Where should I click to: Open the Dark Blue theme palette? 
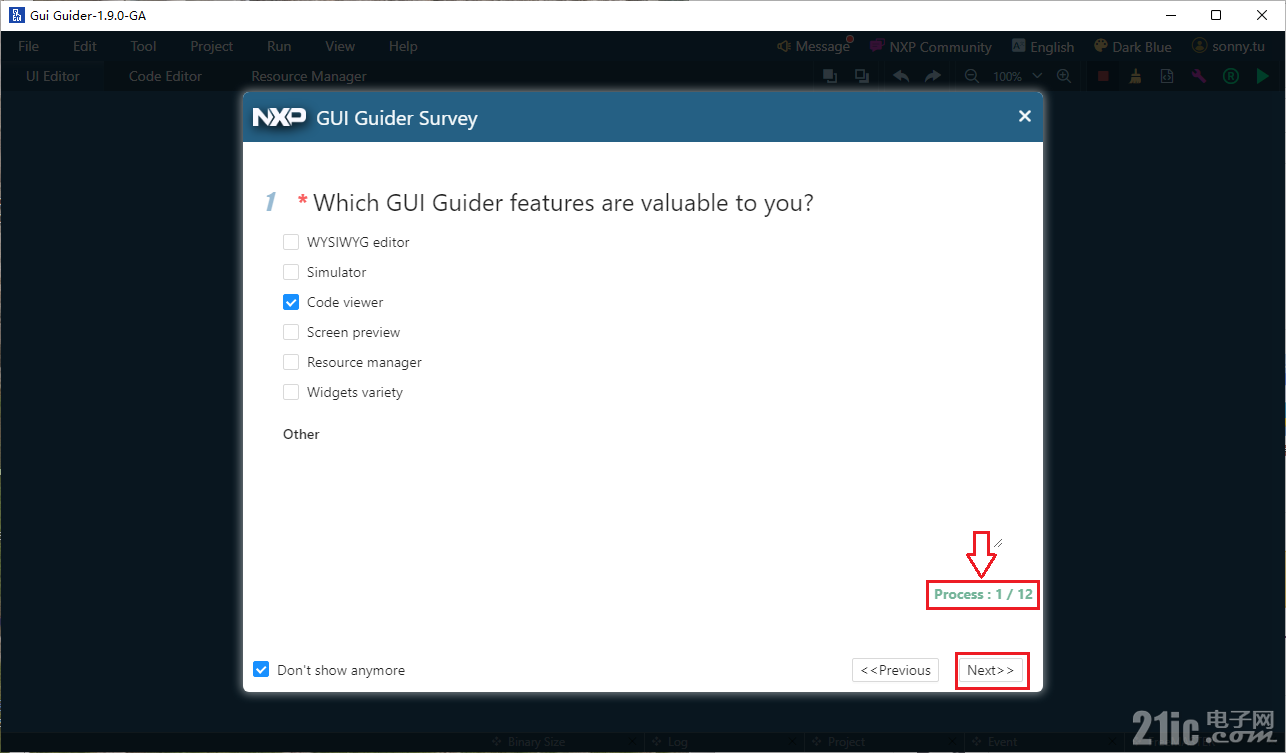tap(1132, 47)
